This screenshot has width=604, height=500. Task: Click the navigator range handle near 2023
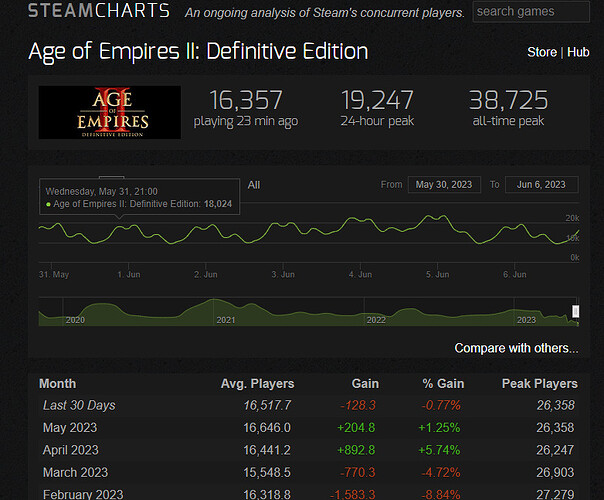(575, 311)
